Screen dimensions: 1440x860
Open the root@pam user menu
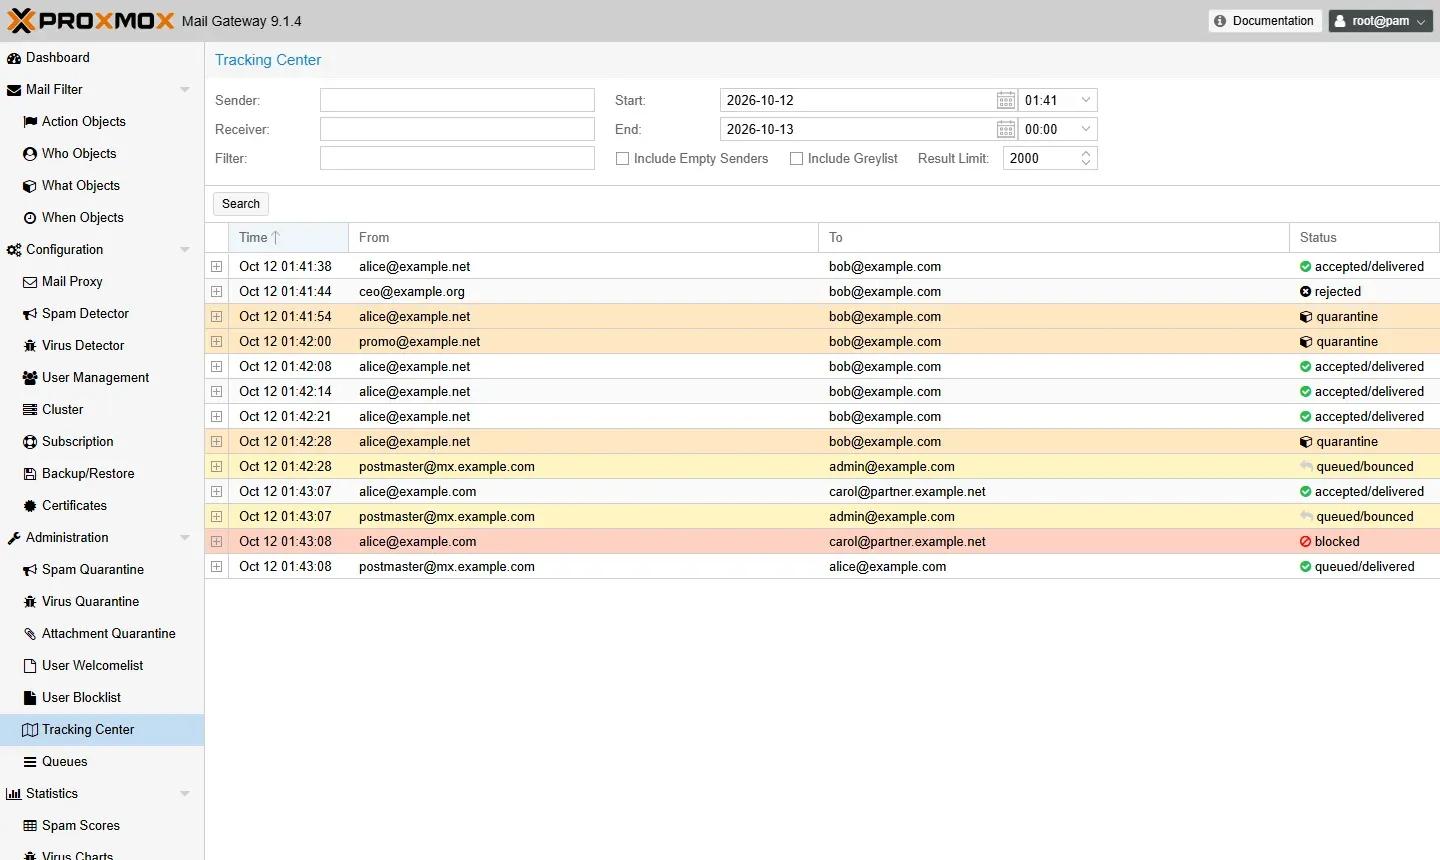1381,21
